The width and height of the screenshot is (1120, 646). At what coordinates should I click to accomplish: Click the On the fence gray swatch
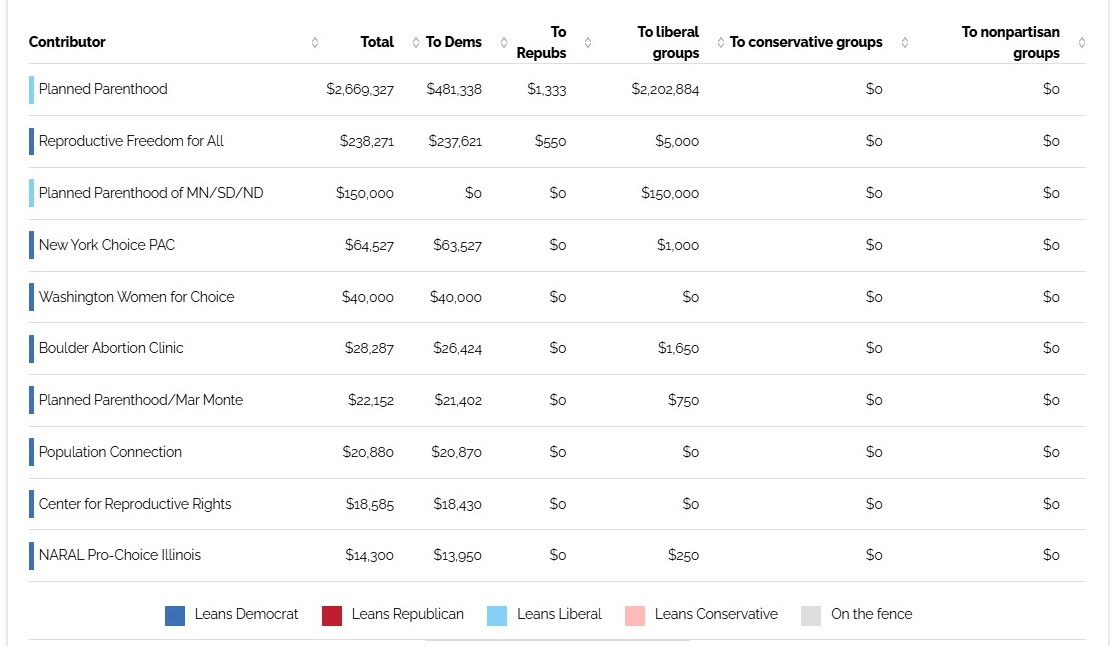[811, 615]
